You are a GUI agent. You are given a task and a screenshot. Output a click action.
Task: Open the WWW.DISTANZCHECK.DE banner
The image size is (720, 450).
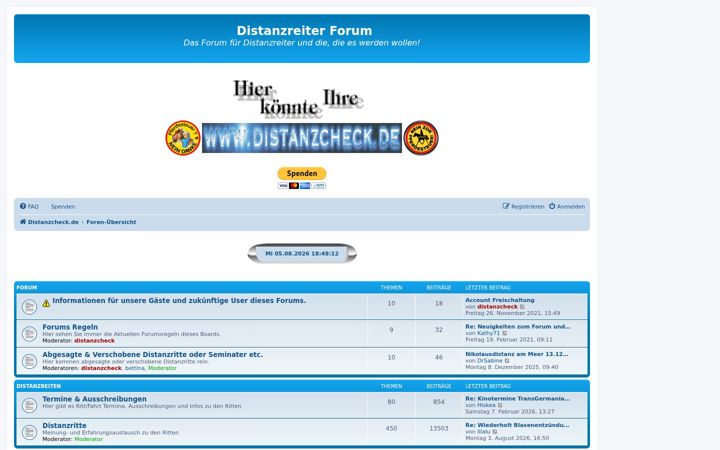pos(302,138)
